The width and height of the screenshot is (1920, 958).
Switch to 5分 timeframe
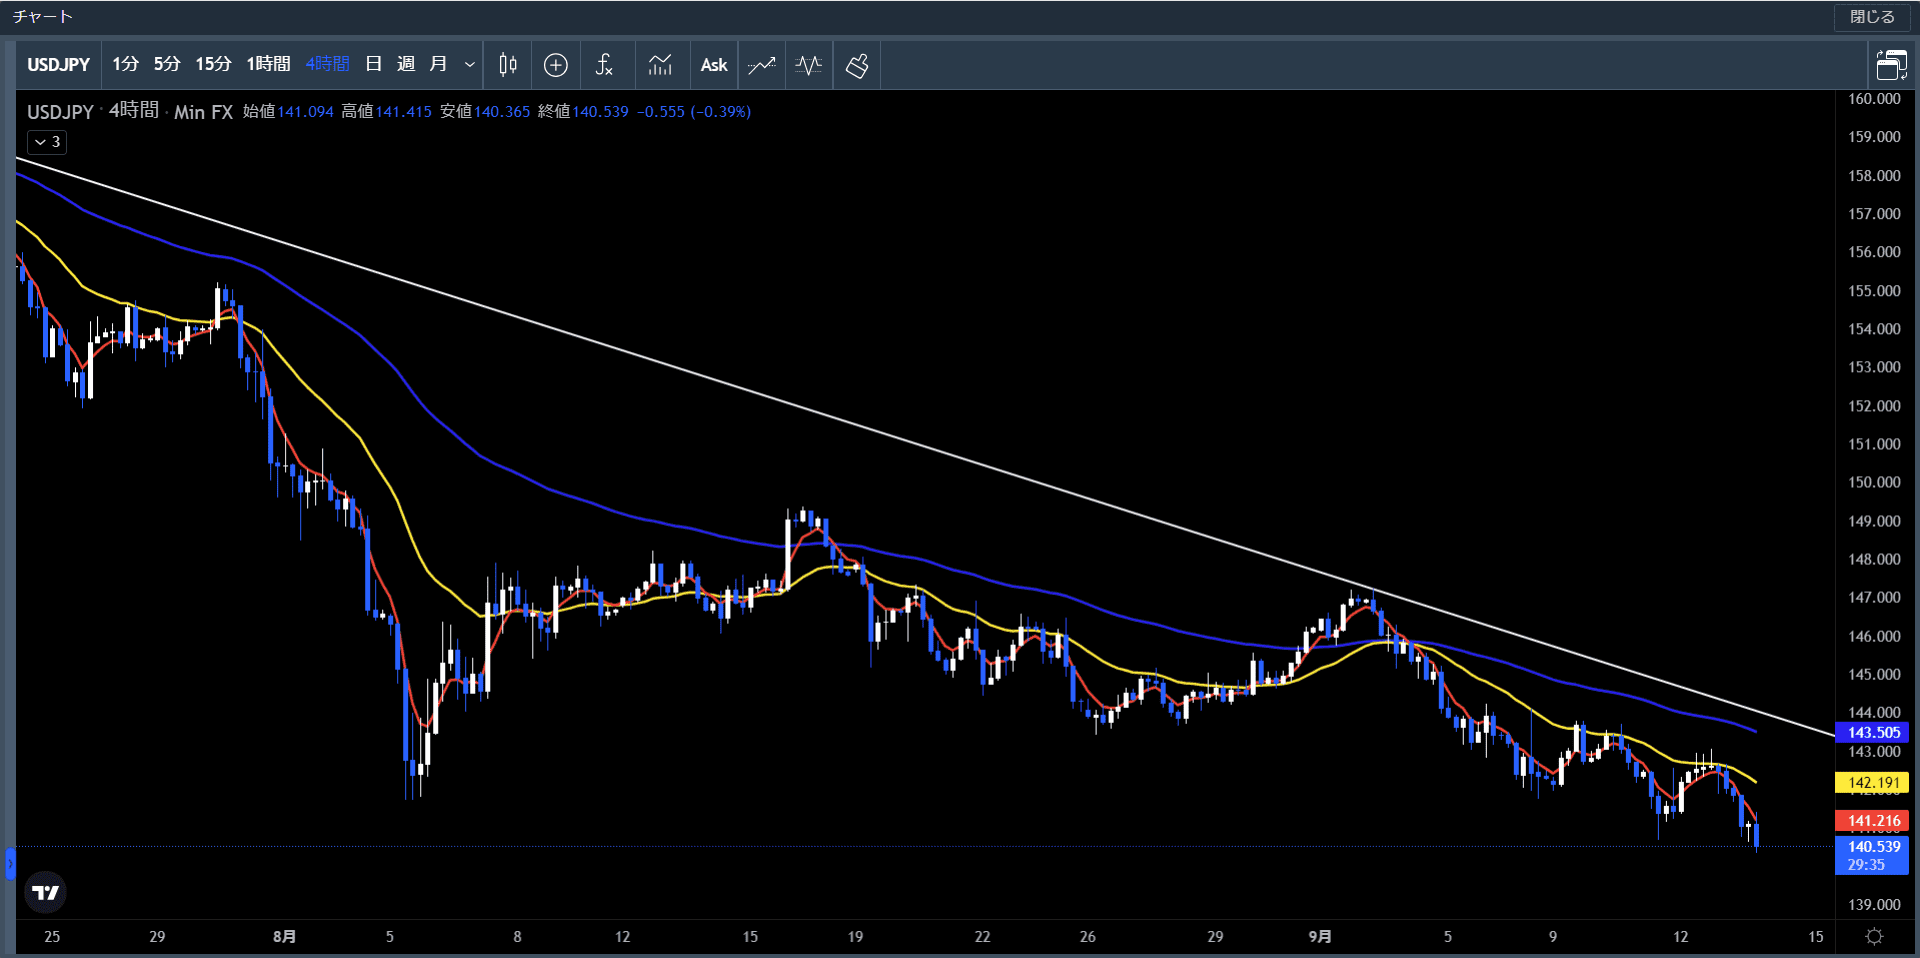[x=167, y=64]
